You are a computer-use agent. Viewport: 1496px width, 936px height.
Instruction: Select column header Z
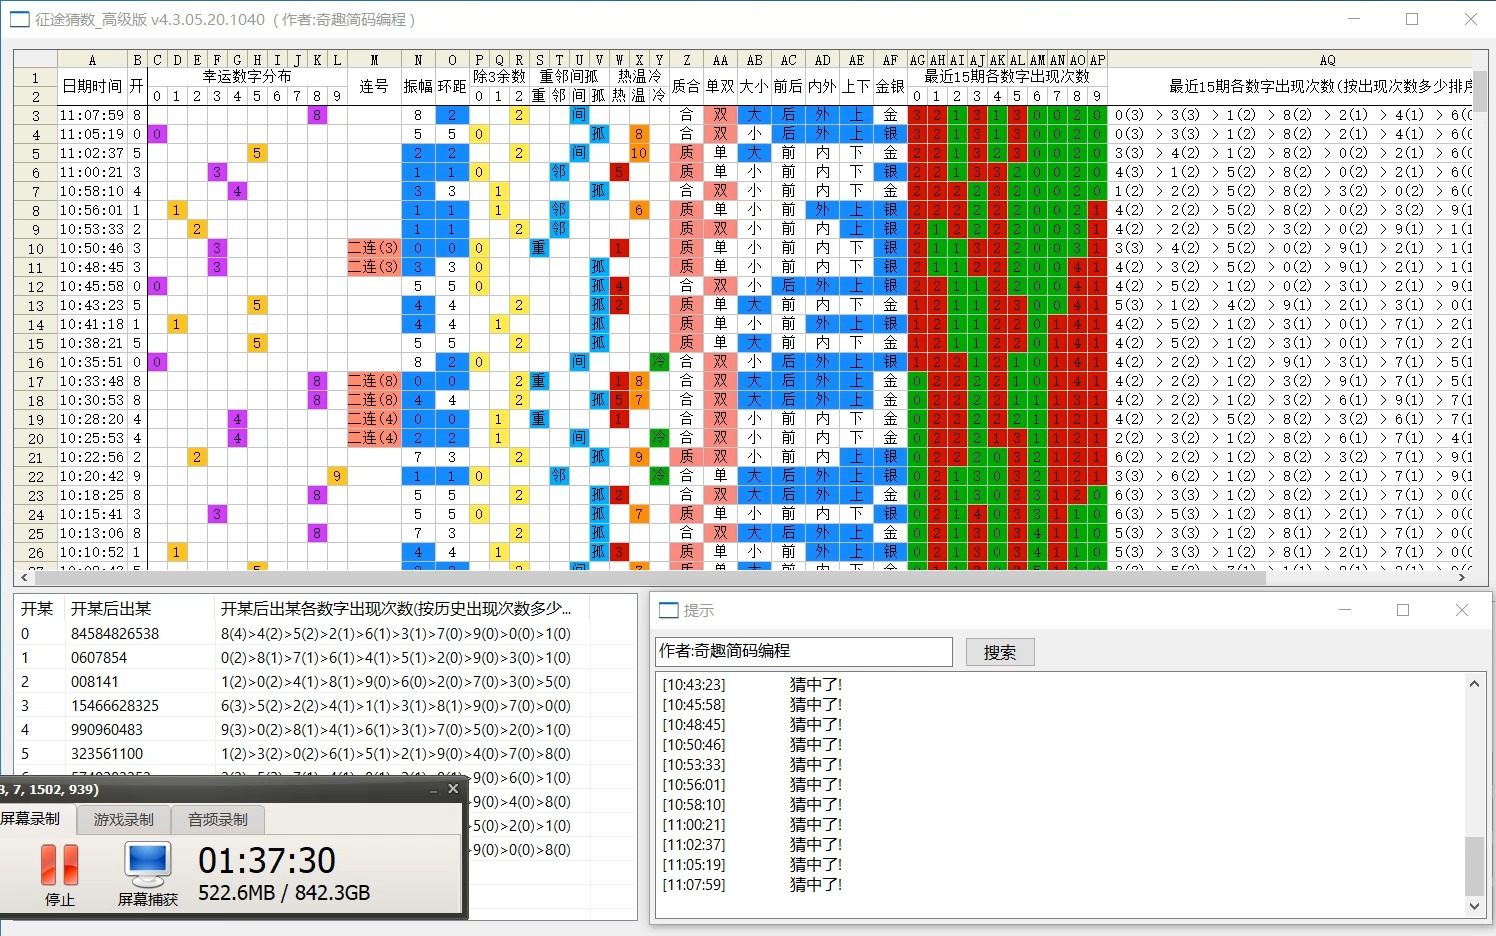tap(686, 60)
